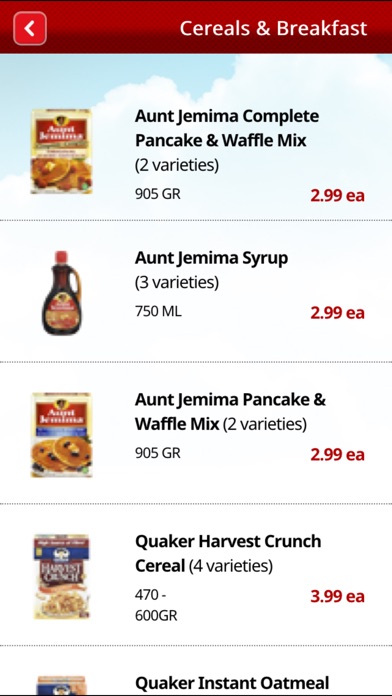Tap the 905 GR size under Complete Mix
Screen dimensions: 392x696
tap(158, 194)
